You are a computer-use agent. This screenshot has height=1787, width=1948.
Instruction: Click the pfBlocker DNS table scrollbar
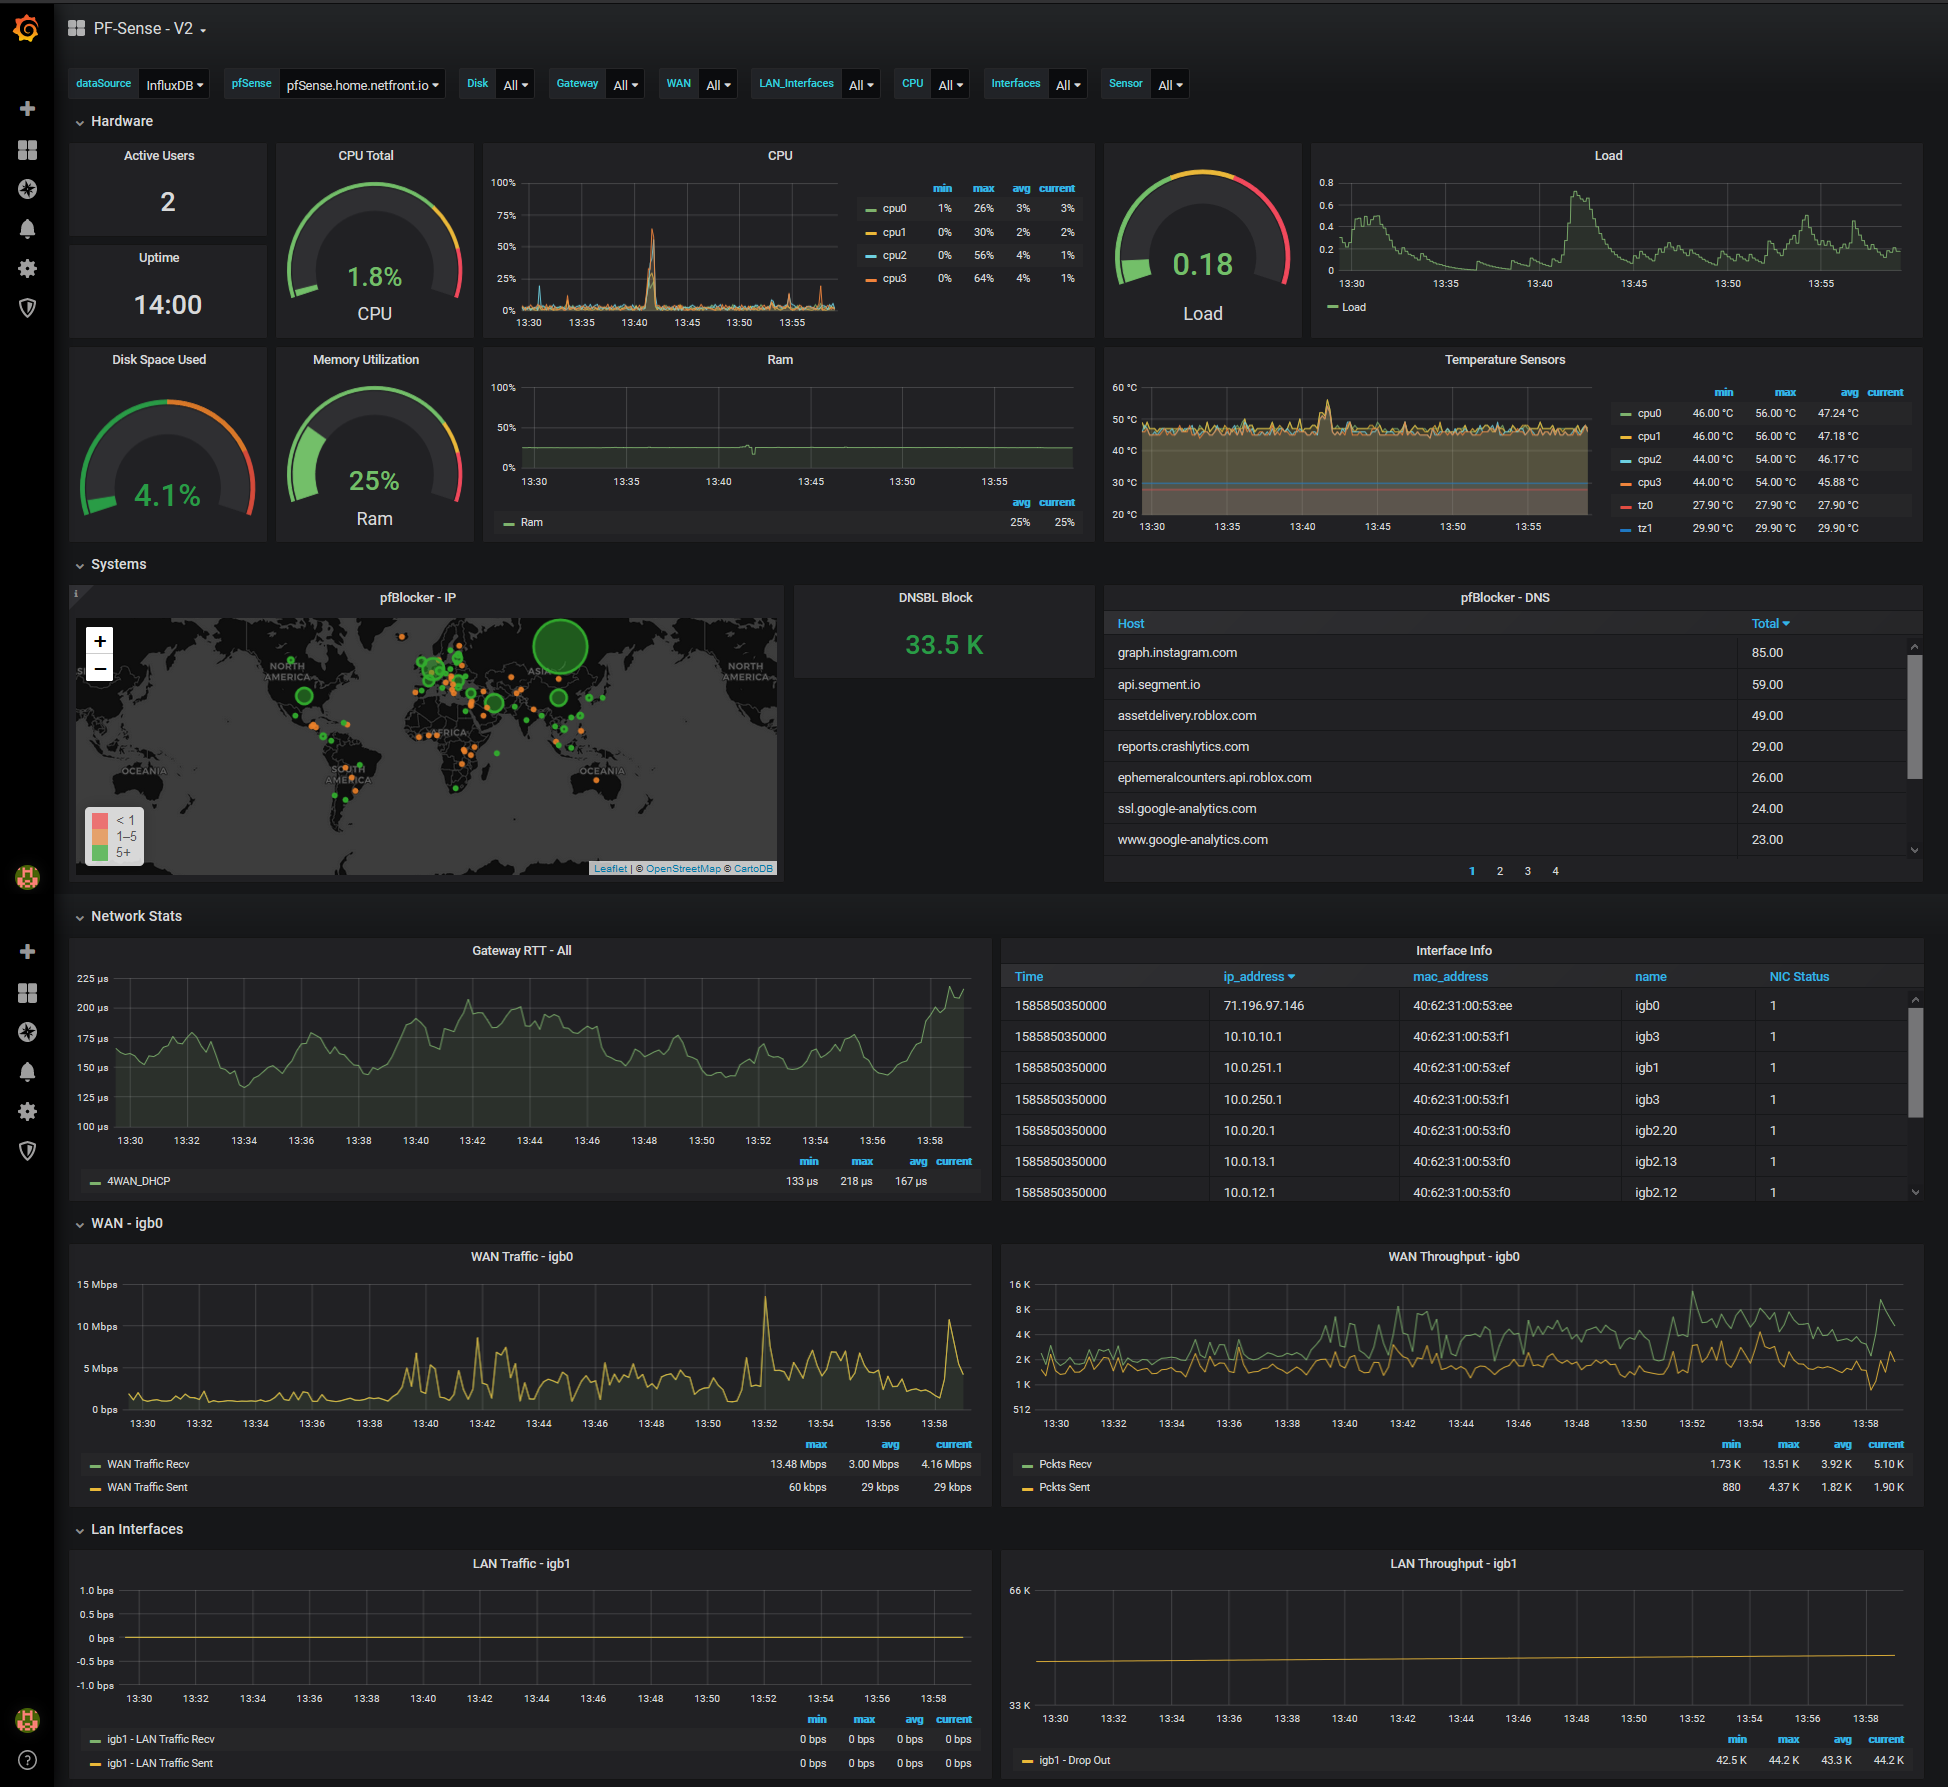[1914, 715]
